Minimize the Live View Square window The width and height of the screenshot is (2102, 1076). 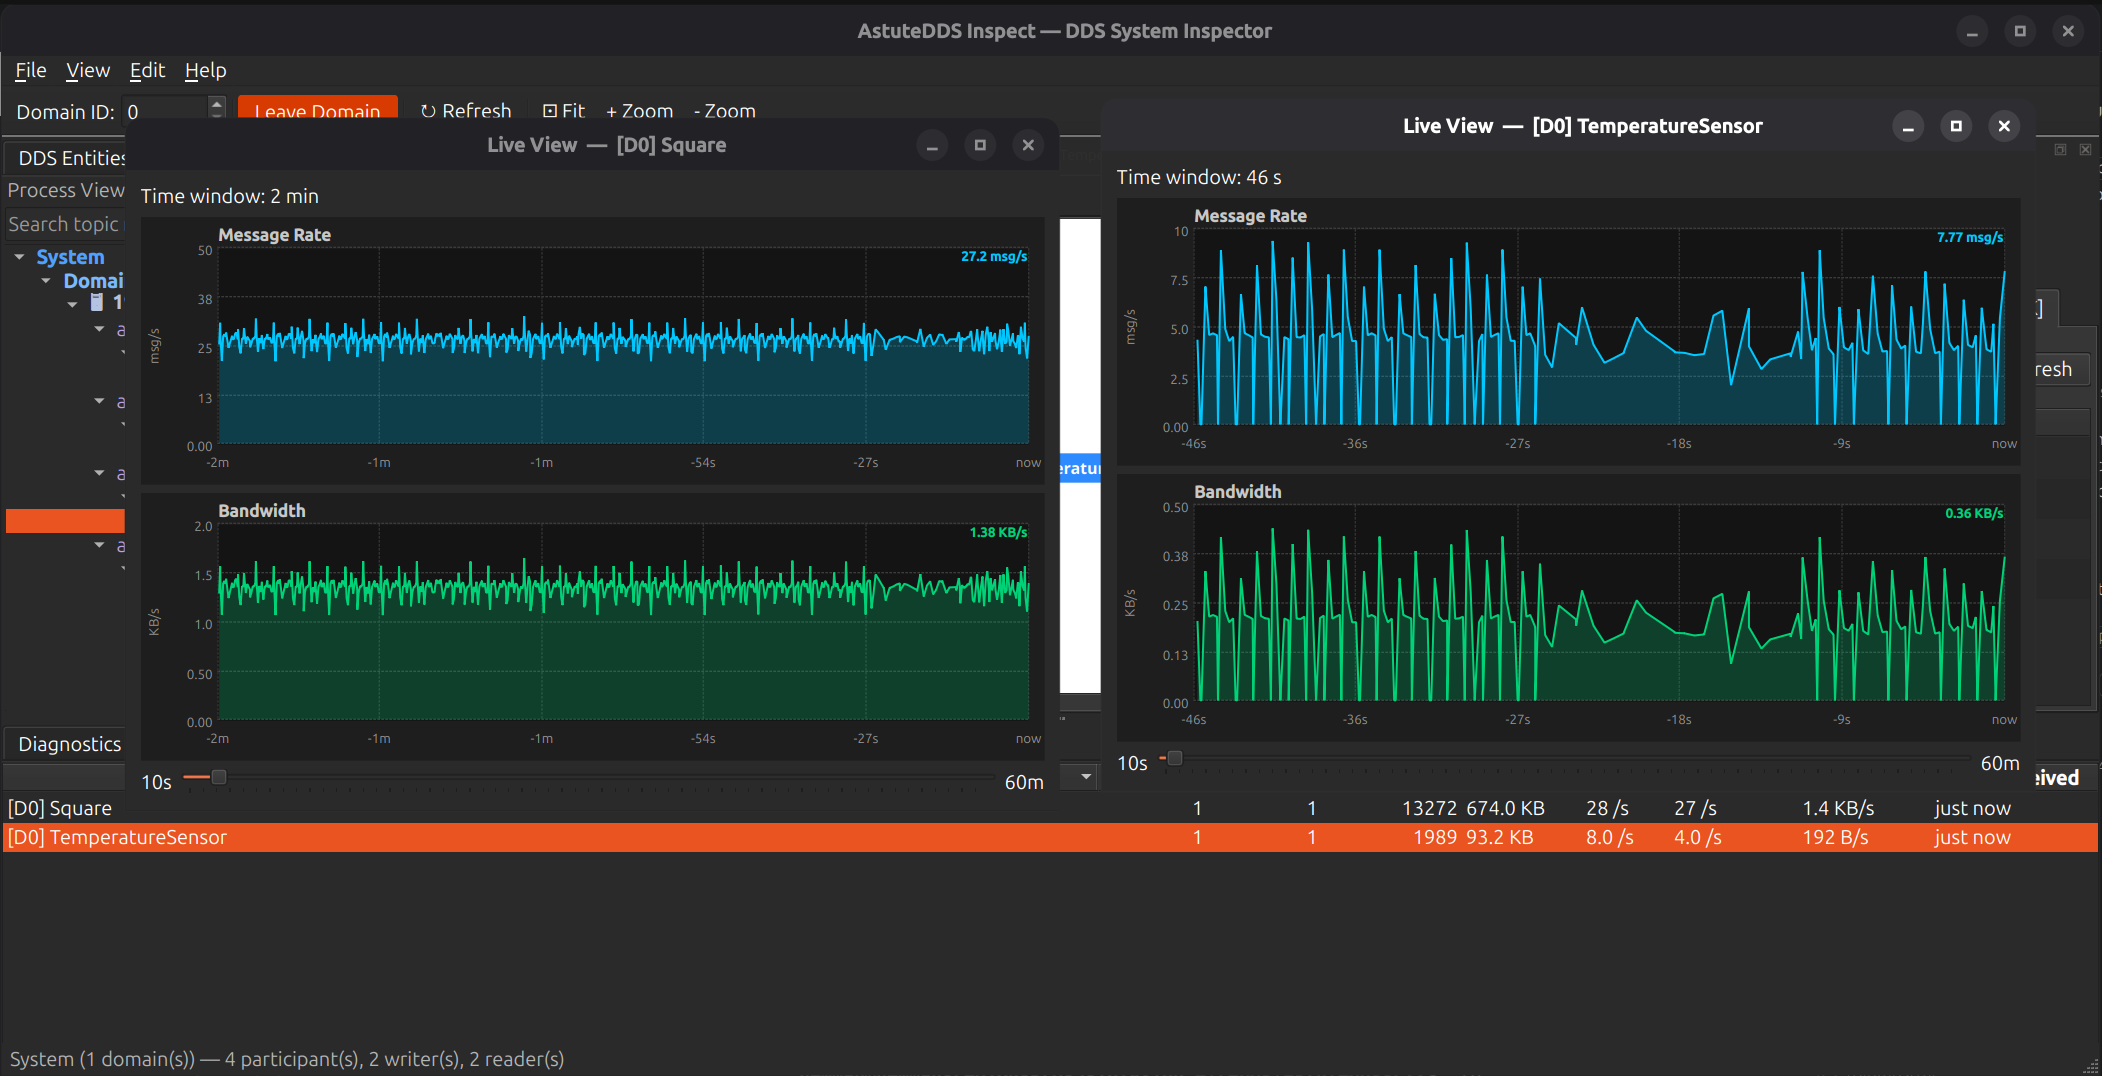click(x=932, y=146)
